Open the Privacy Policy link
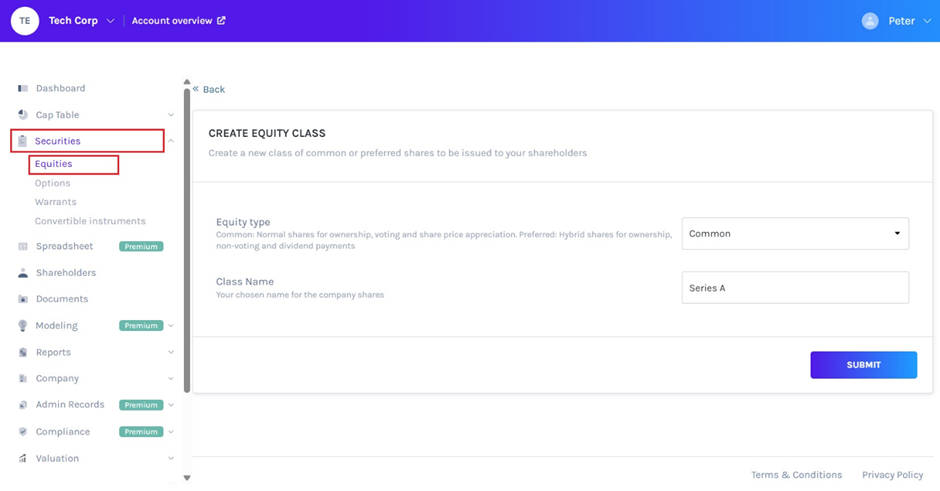 [x=892, y=475]
